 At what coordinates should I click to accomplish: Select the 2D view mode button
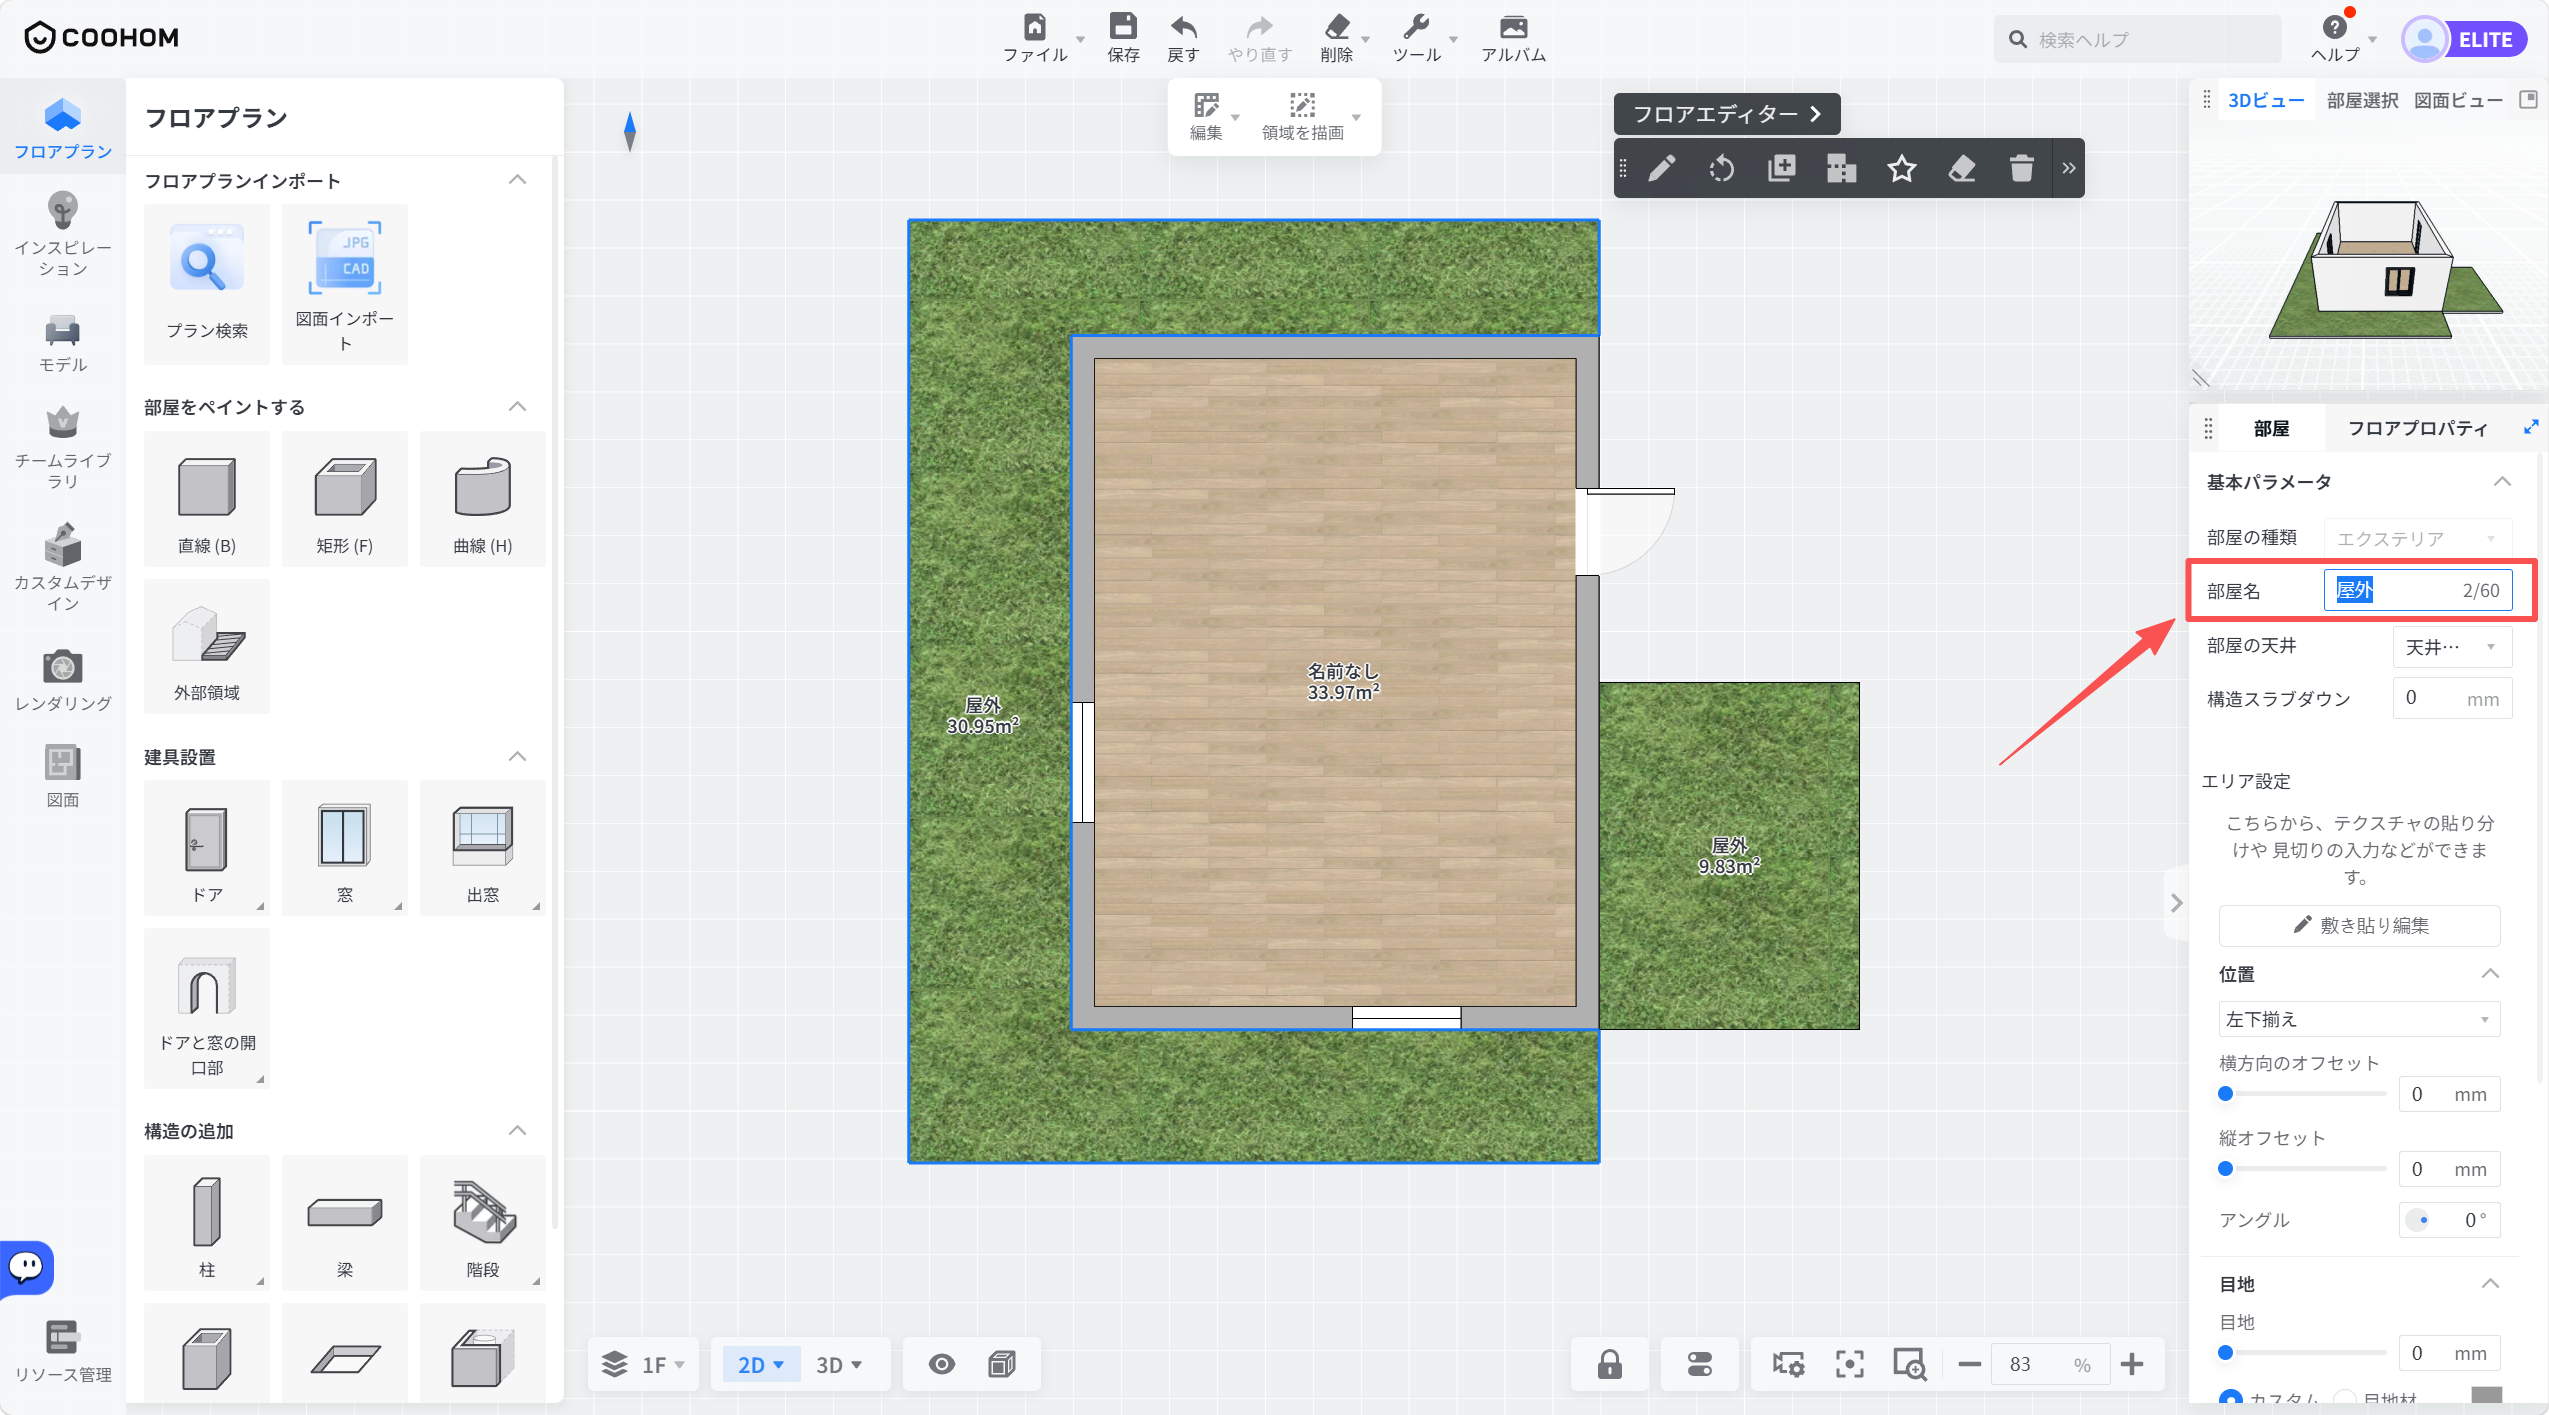tap(760, 1364)
